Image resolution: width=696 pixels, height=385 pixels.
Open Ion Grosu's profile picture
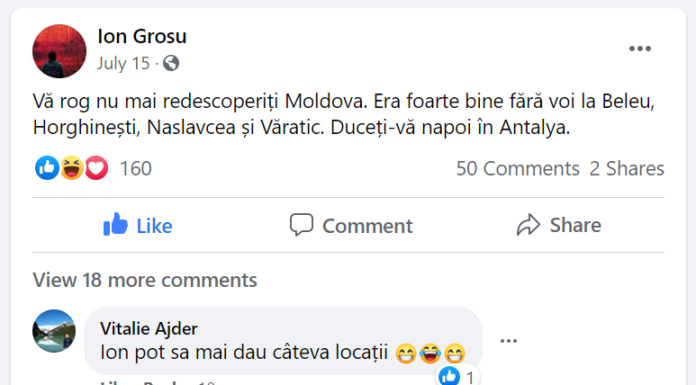tap(59, 51)
